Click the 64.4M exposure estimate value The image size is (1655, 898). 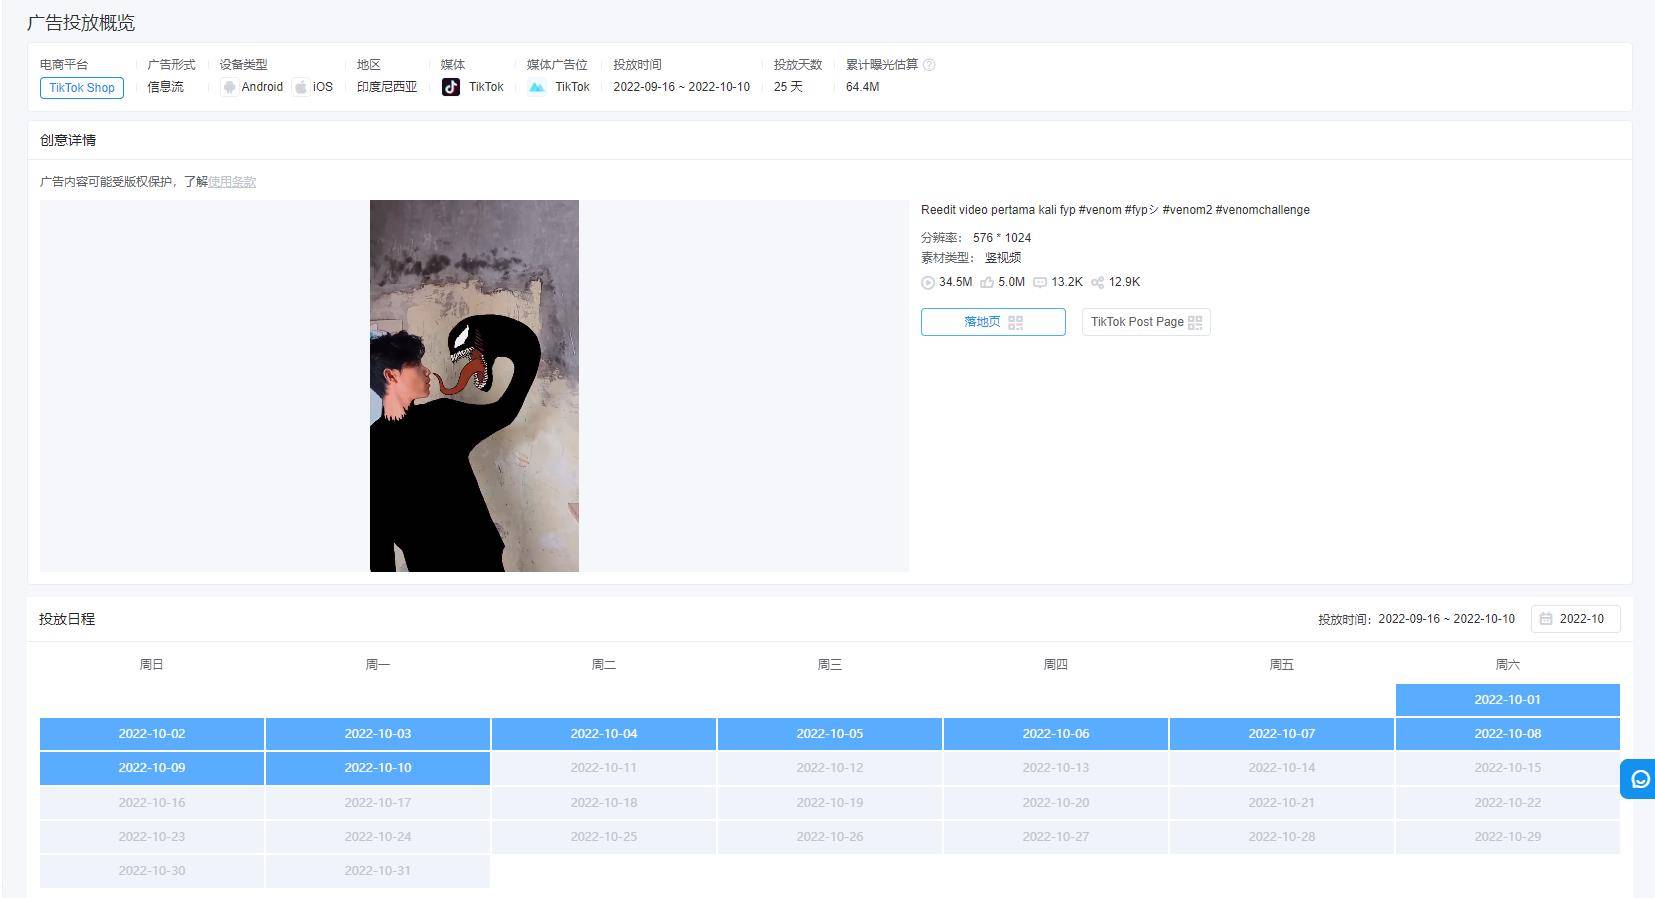pos(862,87)
